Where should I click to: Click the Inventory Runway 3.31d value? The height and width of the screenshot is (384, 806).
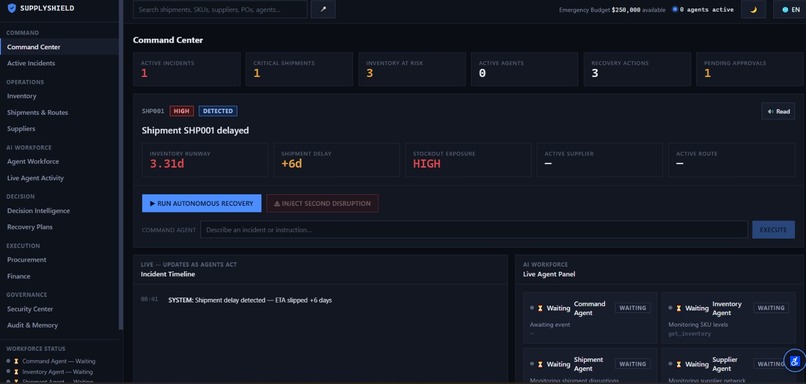pyautogui.click(x=166, y=164)
